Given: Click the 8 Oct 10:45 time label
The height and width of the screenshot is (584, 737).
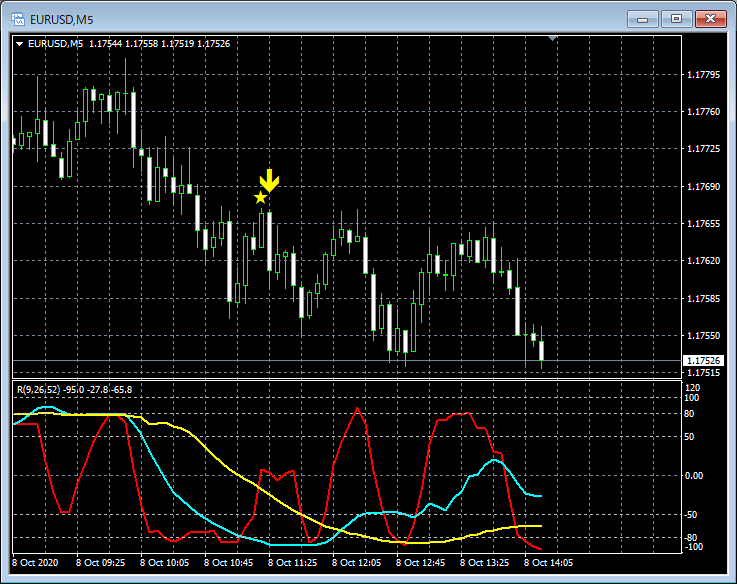Looking at the screenshot, I should (x=228, y=562).
